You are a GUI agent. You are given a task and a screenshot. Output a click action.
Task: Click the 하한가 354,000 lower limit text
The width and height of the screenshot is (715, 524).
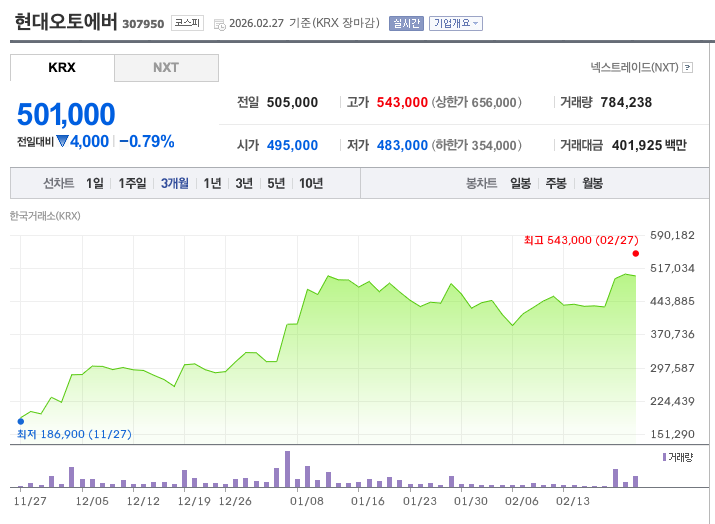[477, 145]
